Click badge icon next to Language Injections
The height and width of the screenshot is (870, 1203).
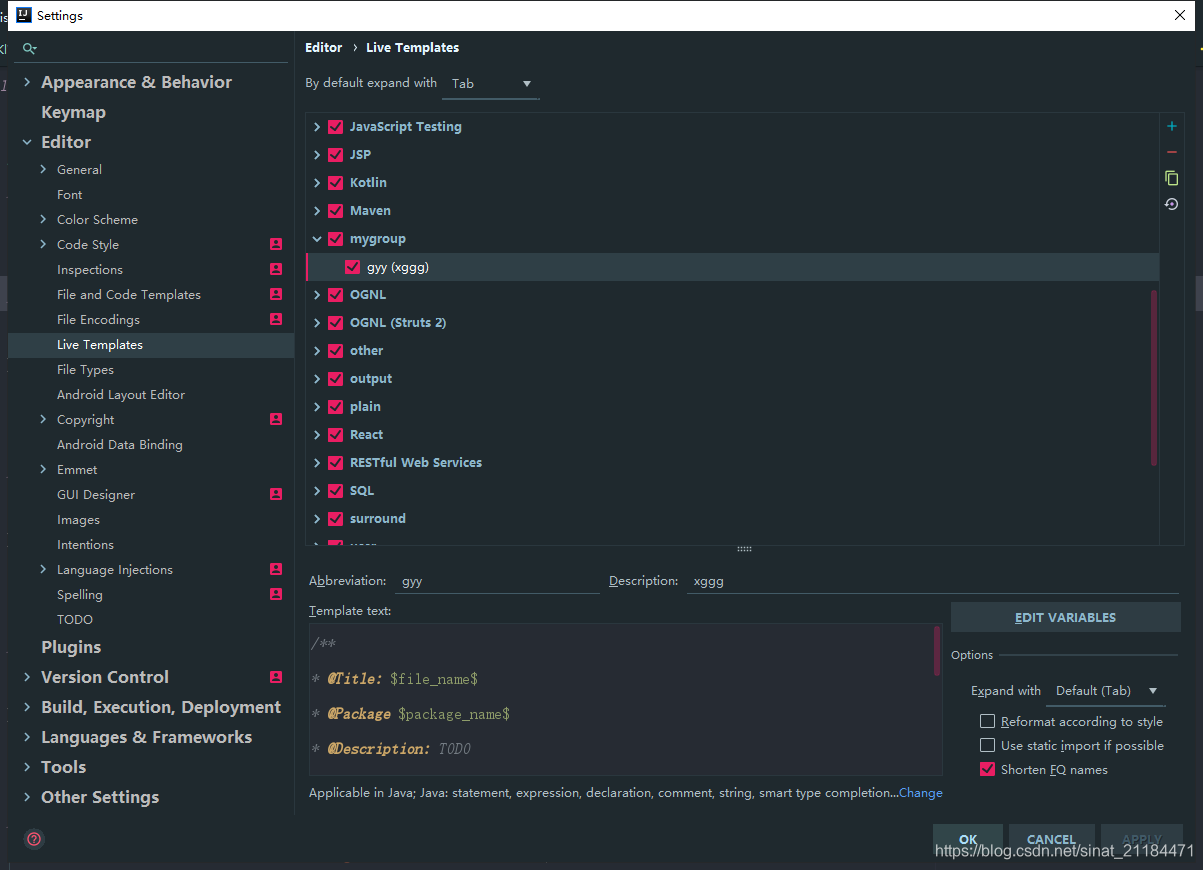tap(276, 569)
